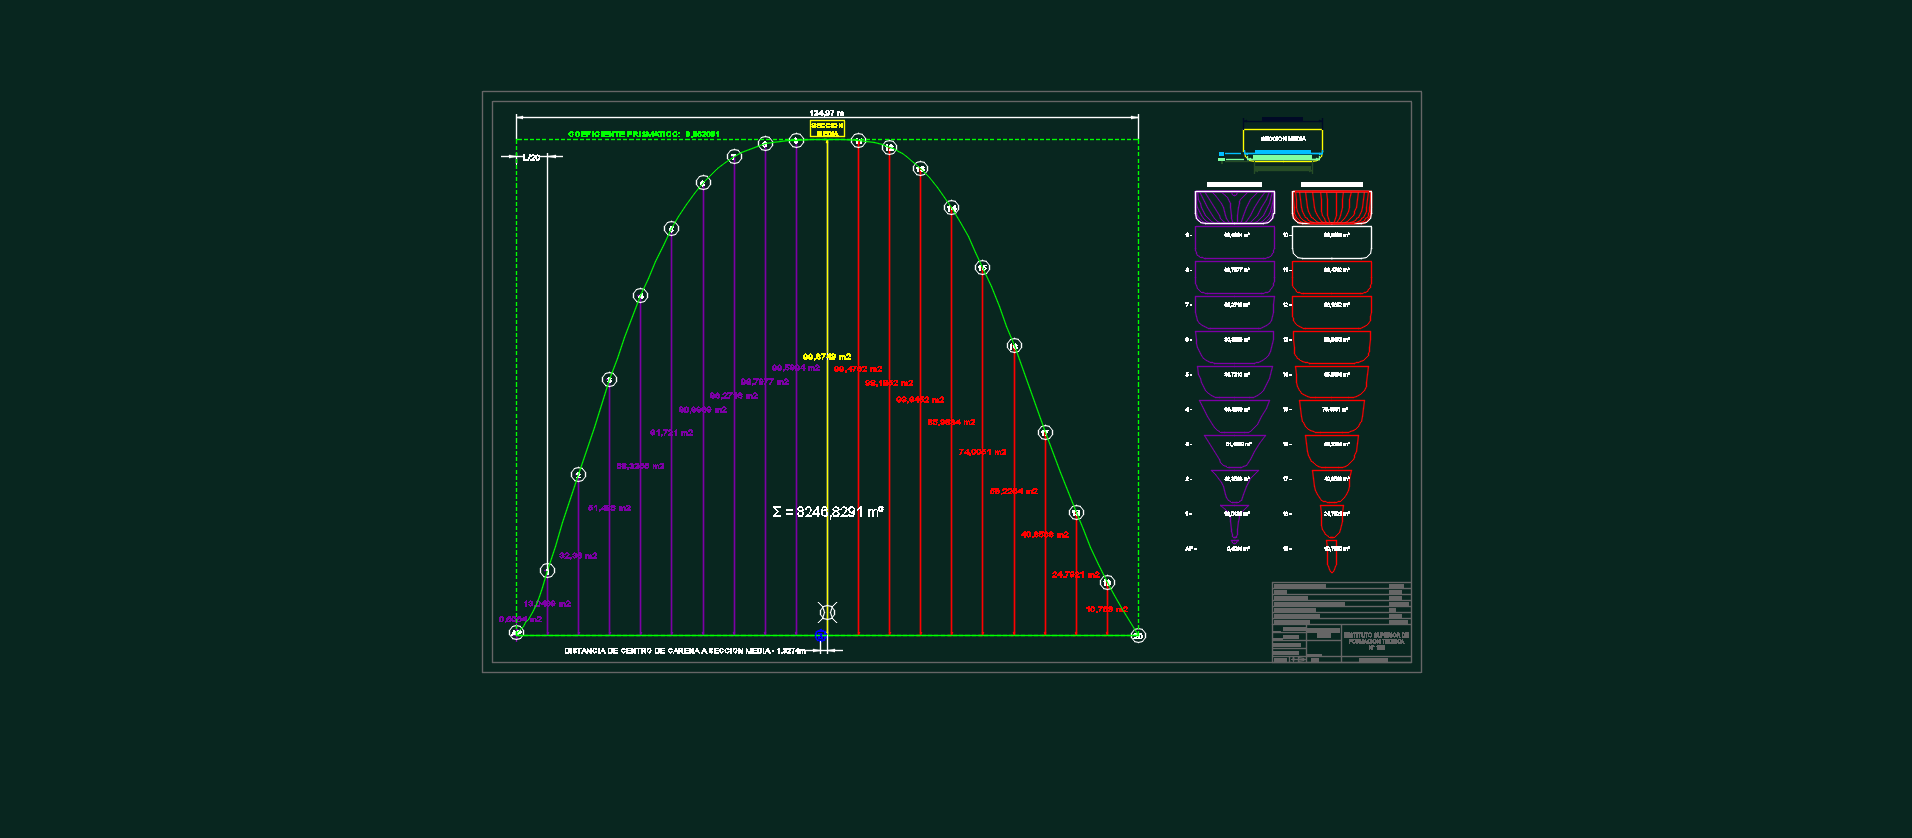
Task: Click the red section 17 outline
Action: [1332, 486]
